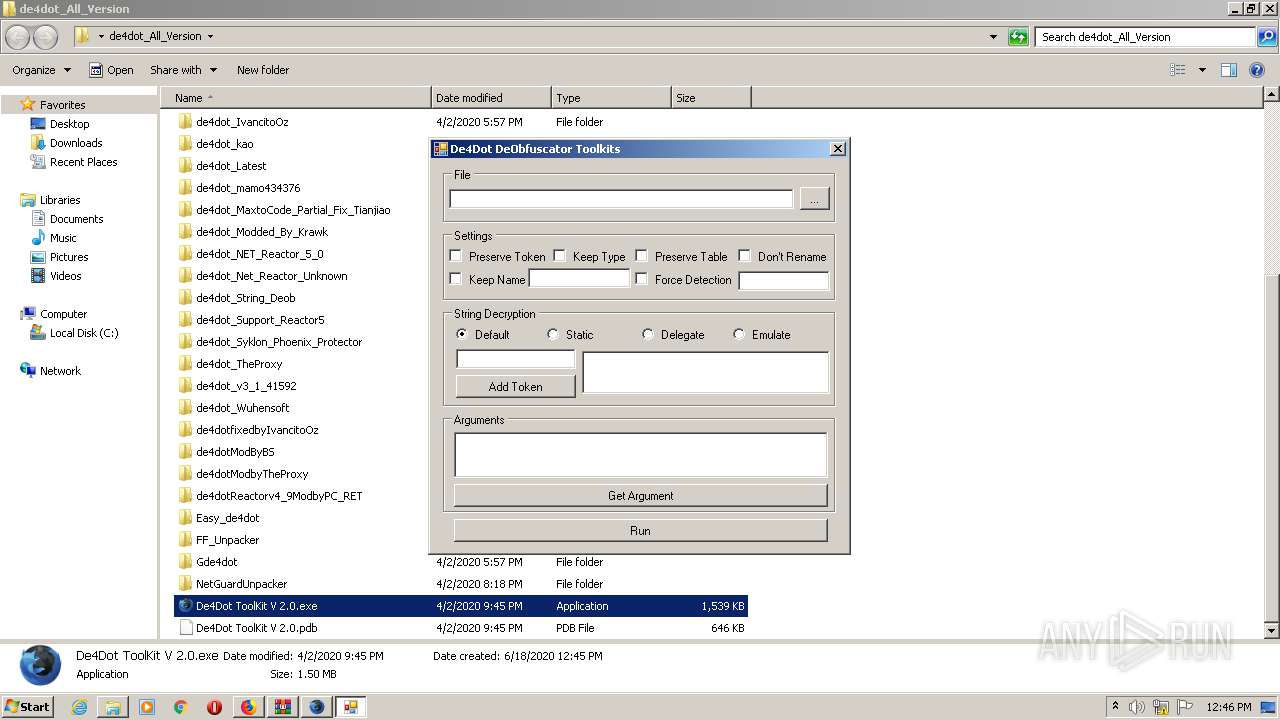The width and height of the screenshot is (1280, 720).
Task: Select the Delegate string decryption radio
Action: pyautogui.click(x=648, y=334)
